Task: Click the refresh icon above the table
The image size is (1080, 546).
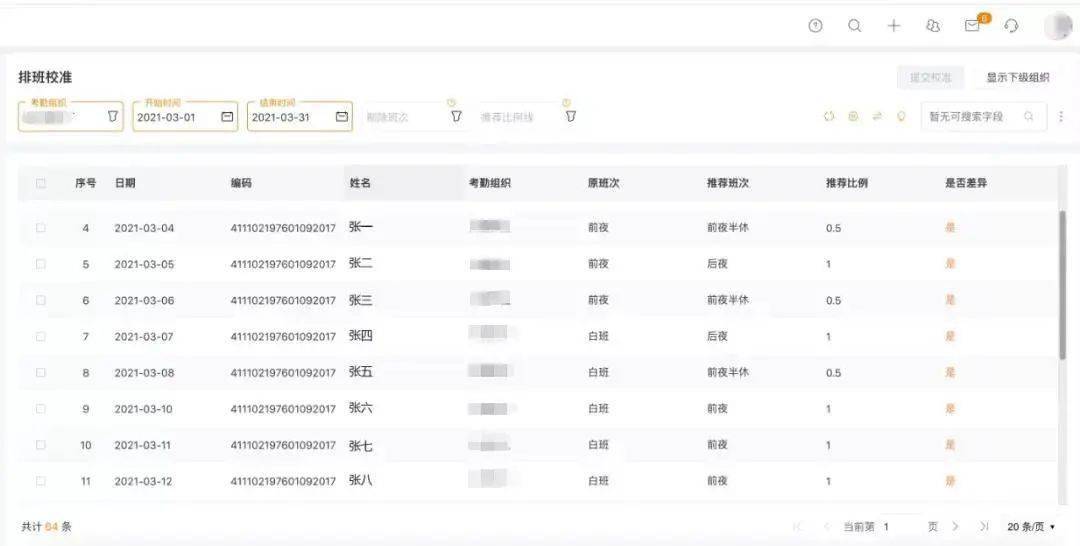Action: (x=829, y=117)
